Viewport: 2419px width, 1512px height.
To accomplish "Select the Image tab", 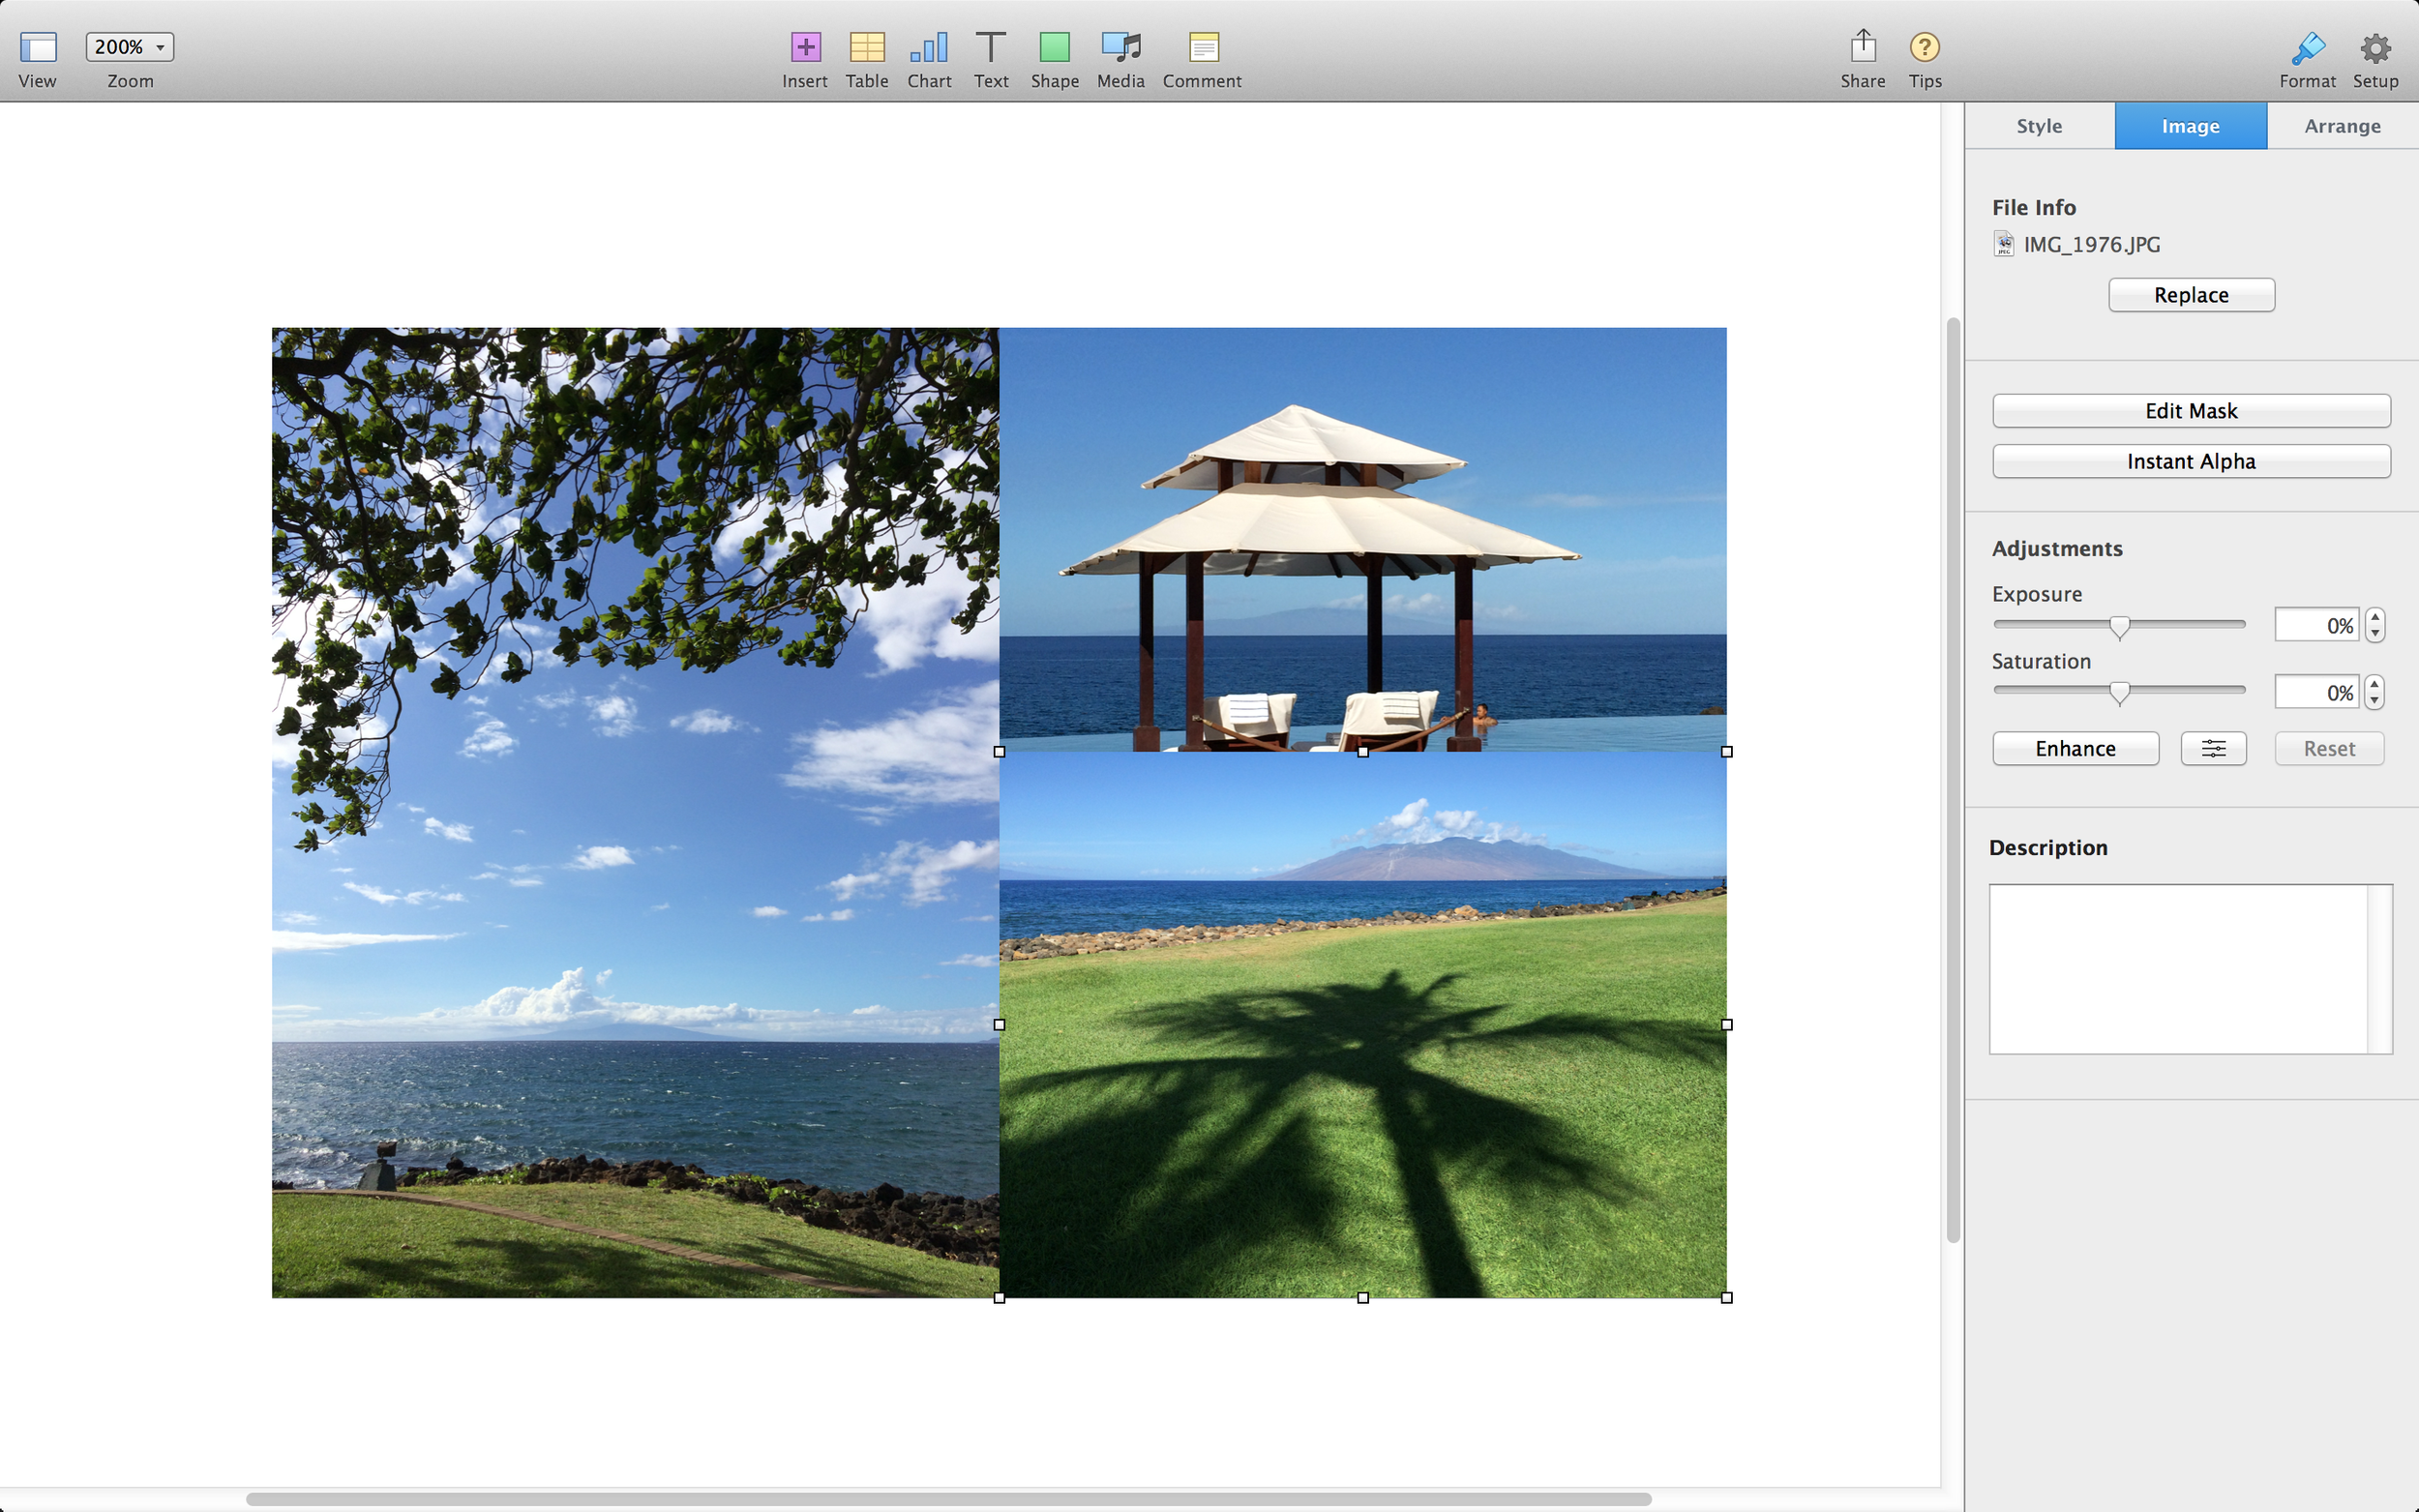I will coord(2190,126).
